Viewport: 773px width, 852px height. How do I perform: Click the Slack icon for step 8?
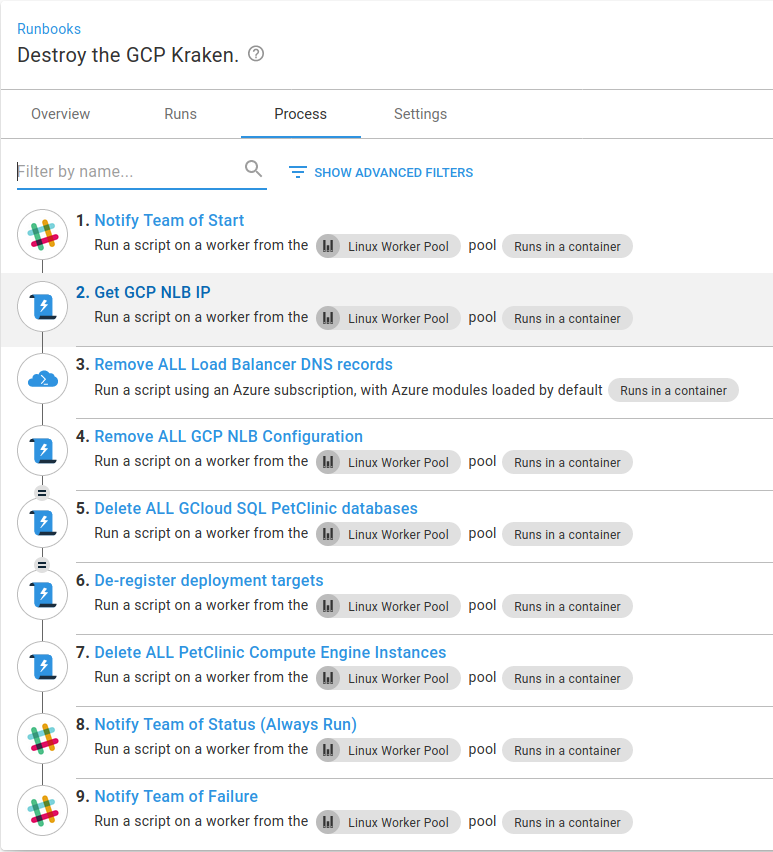pyautogui.click(x=42, y=740)
